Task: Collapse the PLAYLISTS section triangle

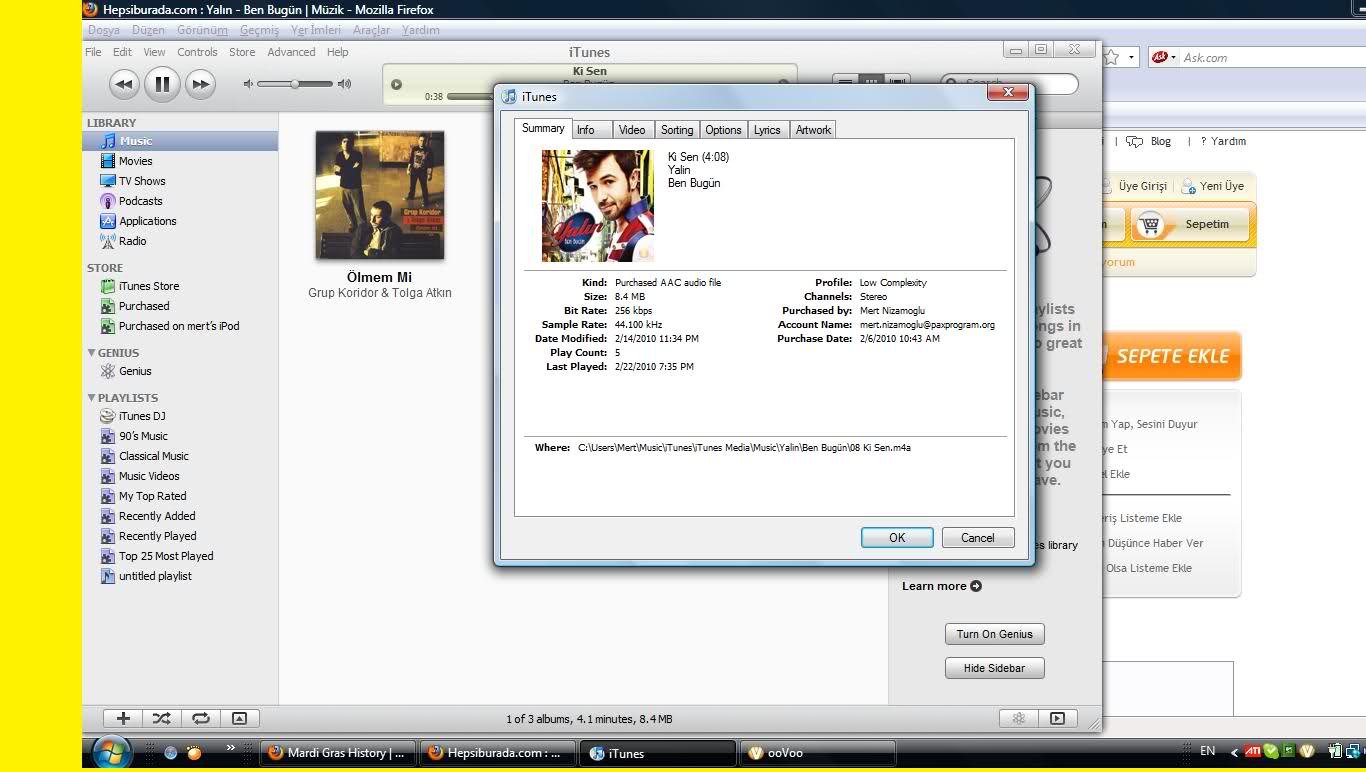Action: pos(92,398)
